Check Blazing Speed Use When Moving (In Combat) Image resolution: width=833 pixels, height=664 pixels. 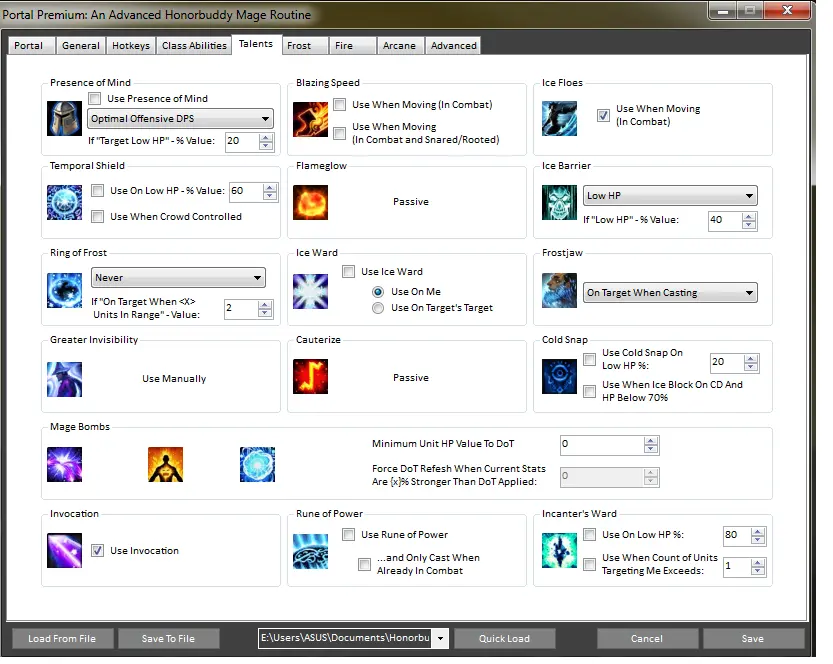coord(339,105)
